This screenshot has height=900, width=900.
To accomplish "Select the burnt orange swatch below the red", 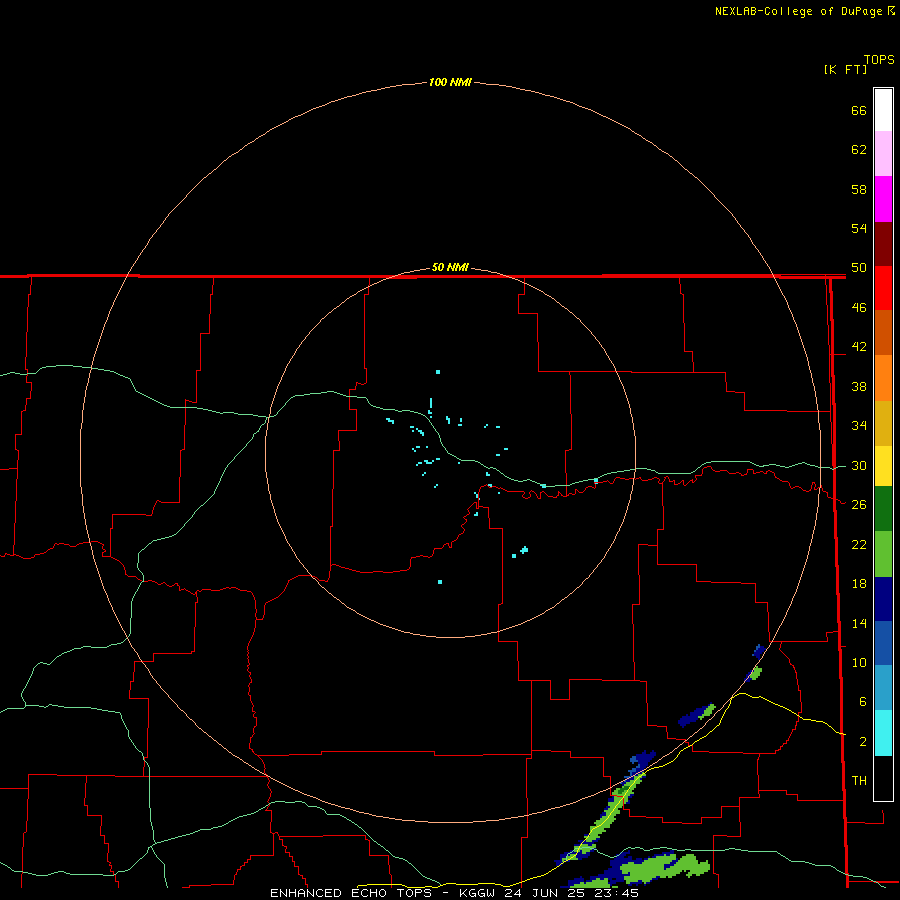I will [x=883, y=333].
